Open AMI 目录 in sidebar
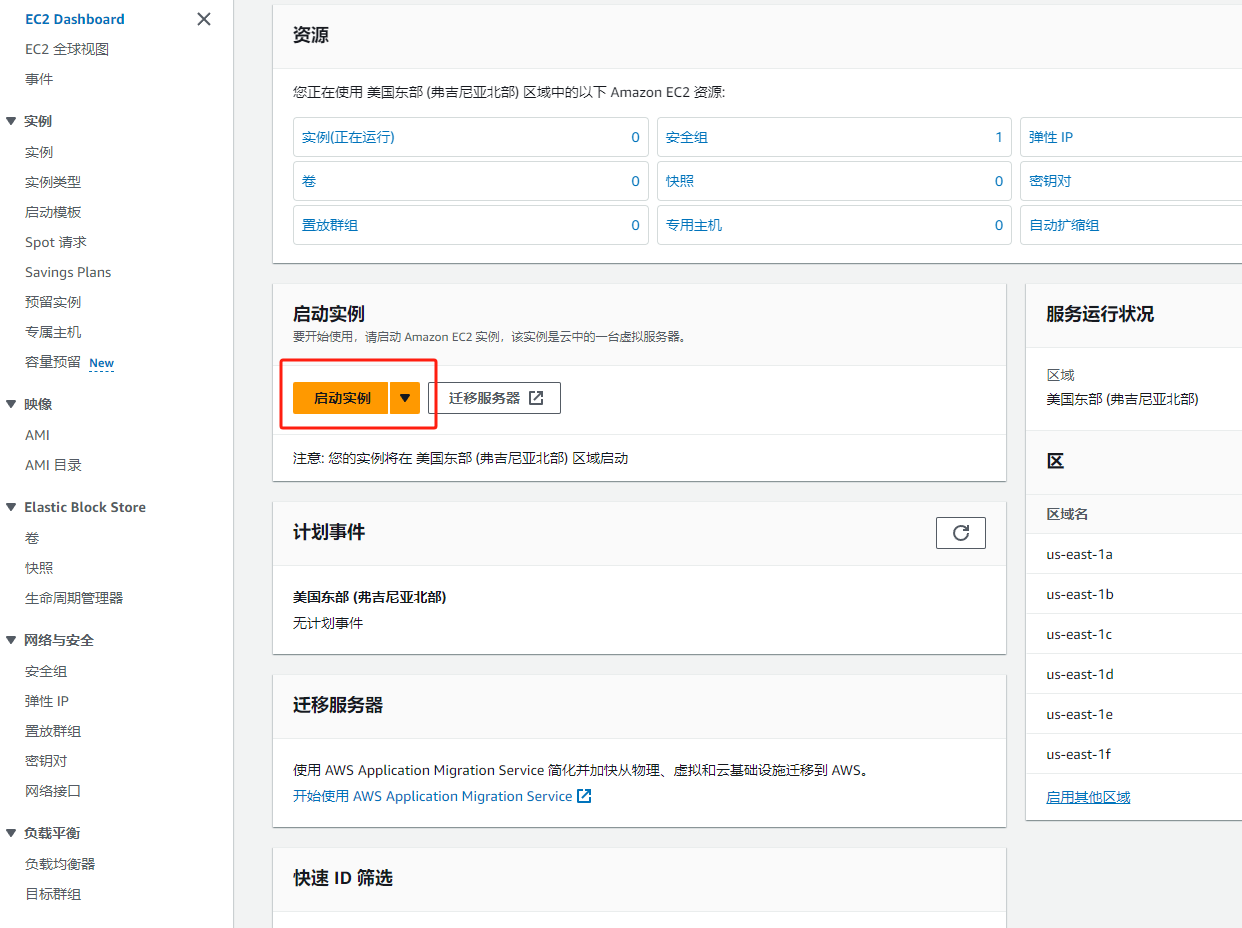 (x=53, y=465)
